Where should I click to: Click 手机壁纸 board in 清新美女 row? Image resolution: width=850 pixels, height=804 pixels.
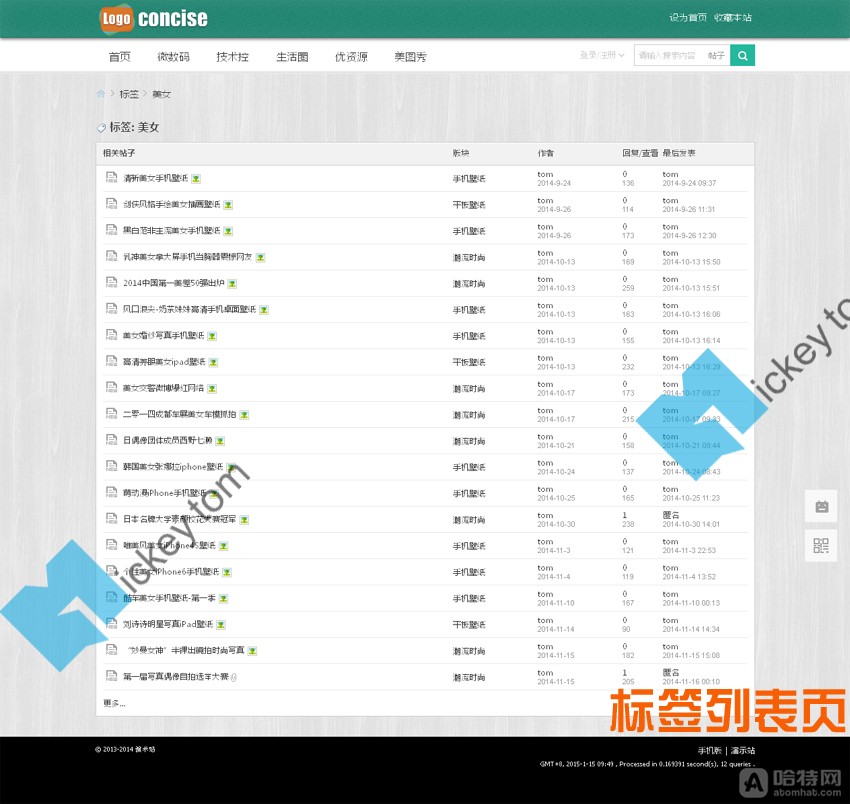469,179
